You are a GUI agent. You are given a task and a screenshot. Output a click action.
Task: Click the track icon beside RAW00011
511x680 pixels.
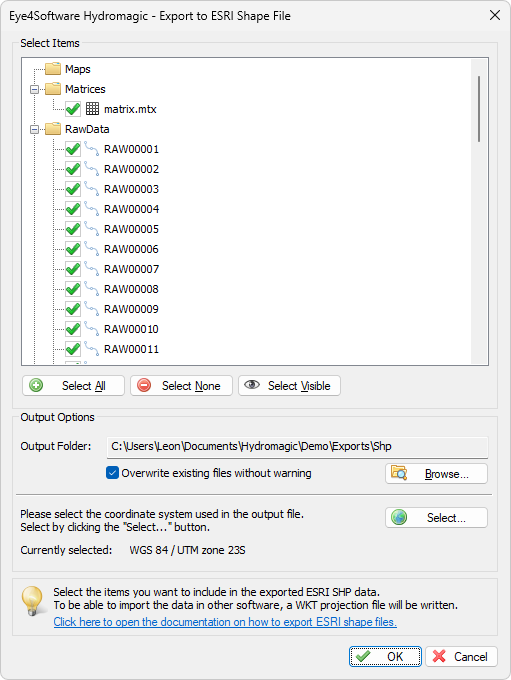[92, 349]
